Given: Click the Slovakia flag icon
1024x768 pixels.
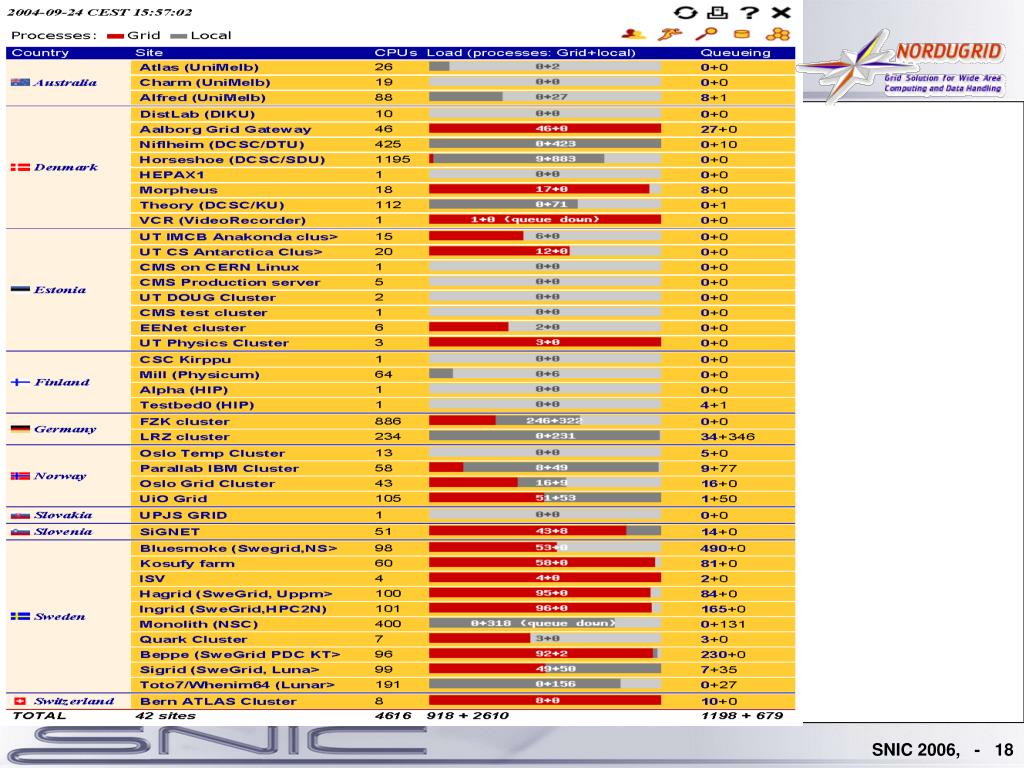Looking at the screenshot, I should [x=20, y=515].
